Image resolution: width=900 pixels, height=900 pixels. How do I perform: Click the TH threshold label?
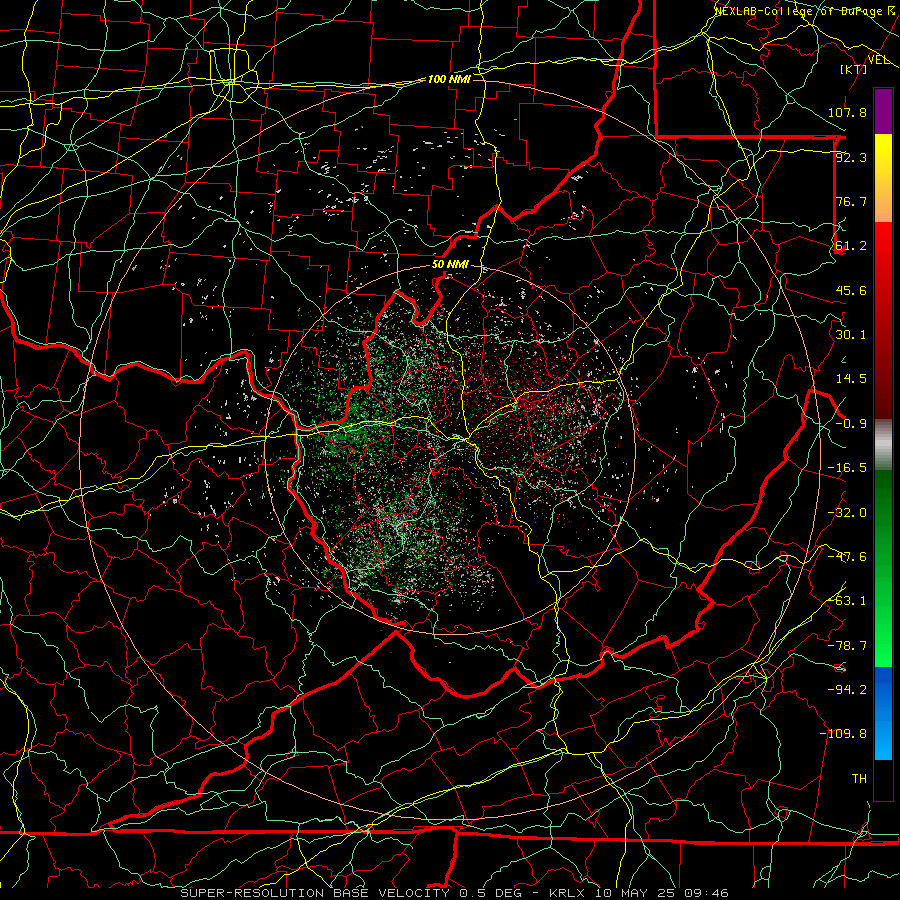[859, 778]
